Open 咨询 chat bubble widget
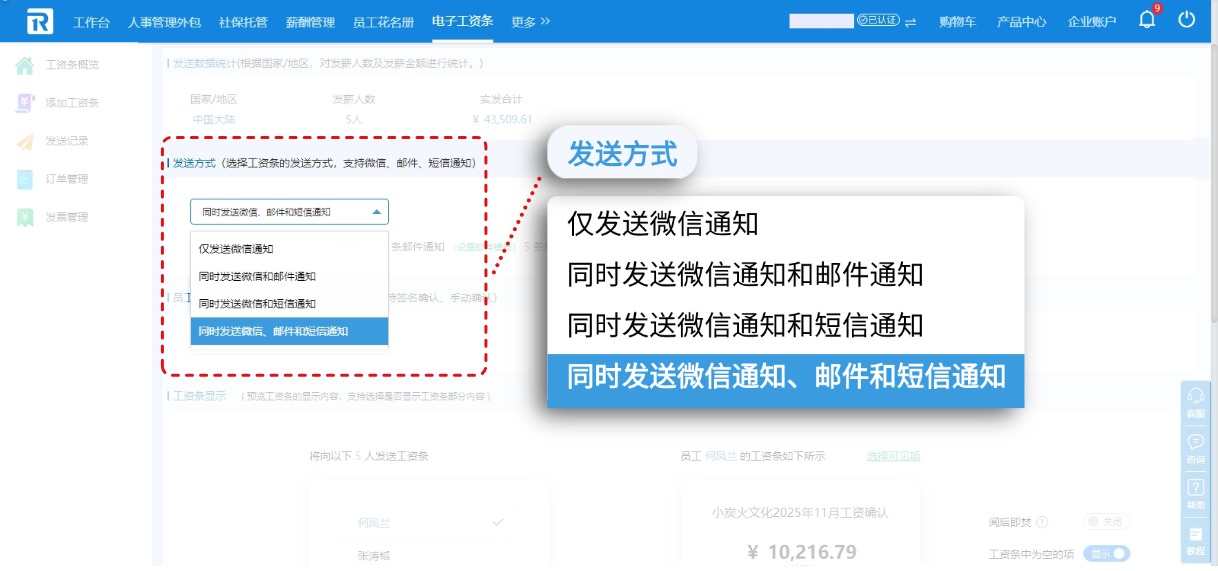1218x571 pixels. tap(1195, 447)
